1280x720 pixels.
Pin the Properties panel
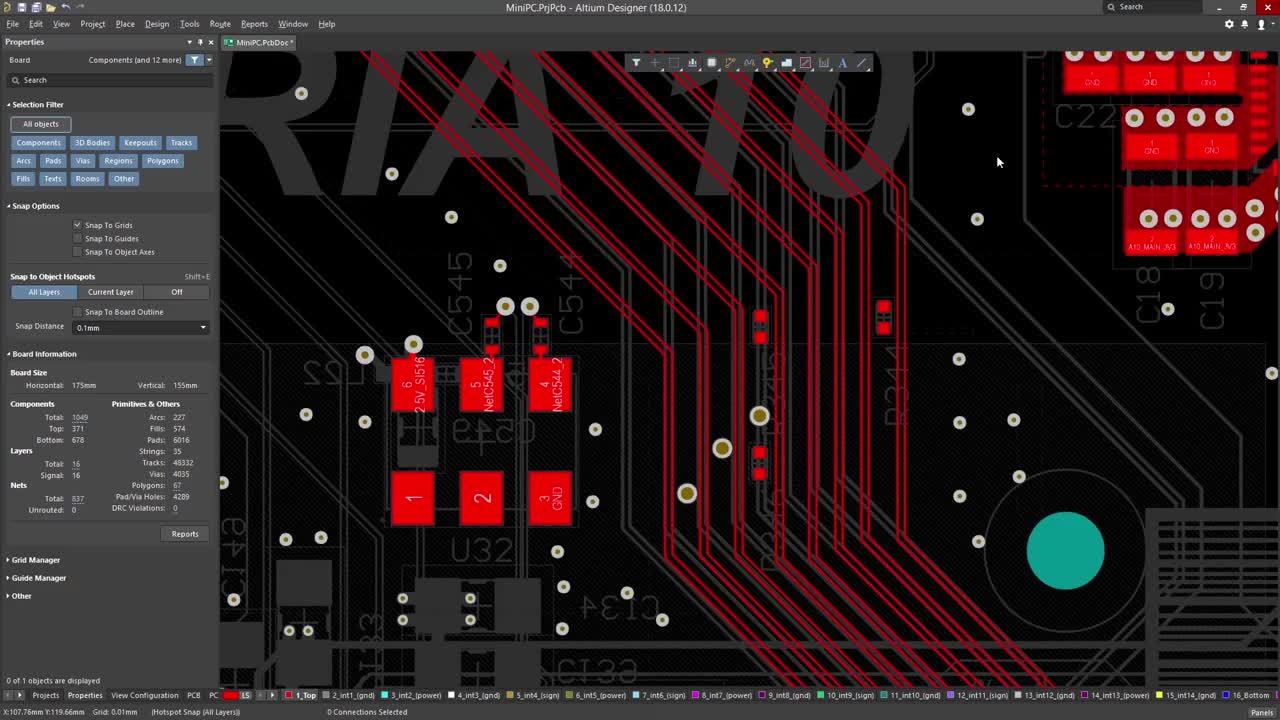pyautogui.click(x=200, y=42)
